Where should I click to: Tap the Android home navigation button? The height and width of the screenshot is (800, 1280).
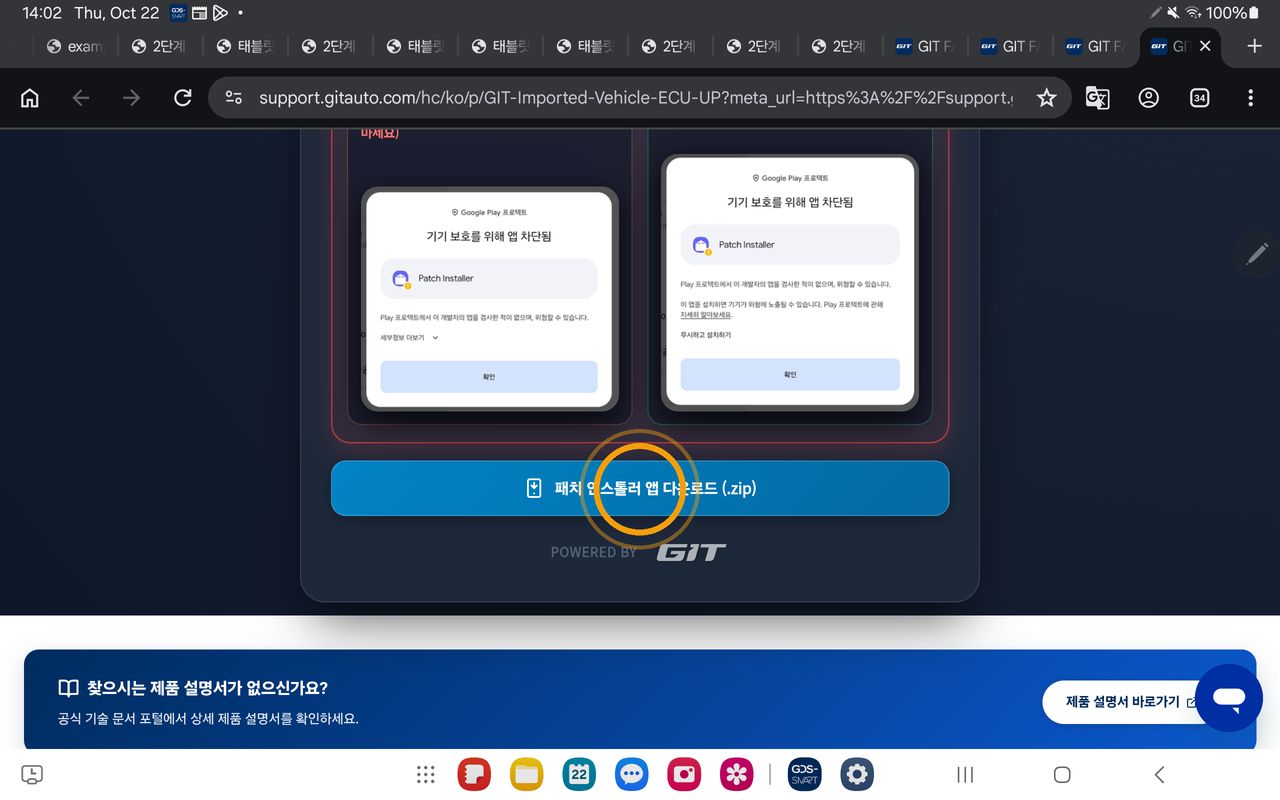1062,774
